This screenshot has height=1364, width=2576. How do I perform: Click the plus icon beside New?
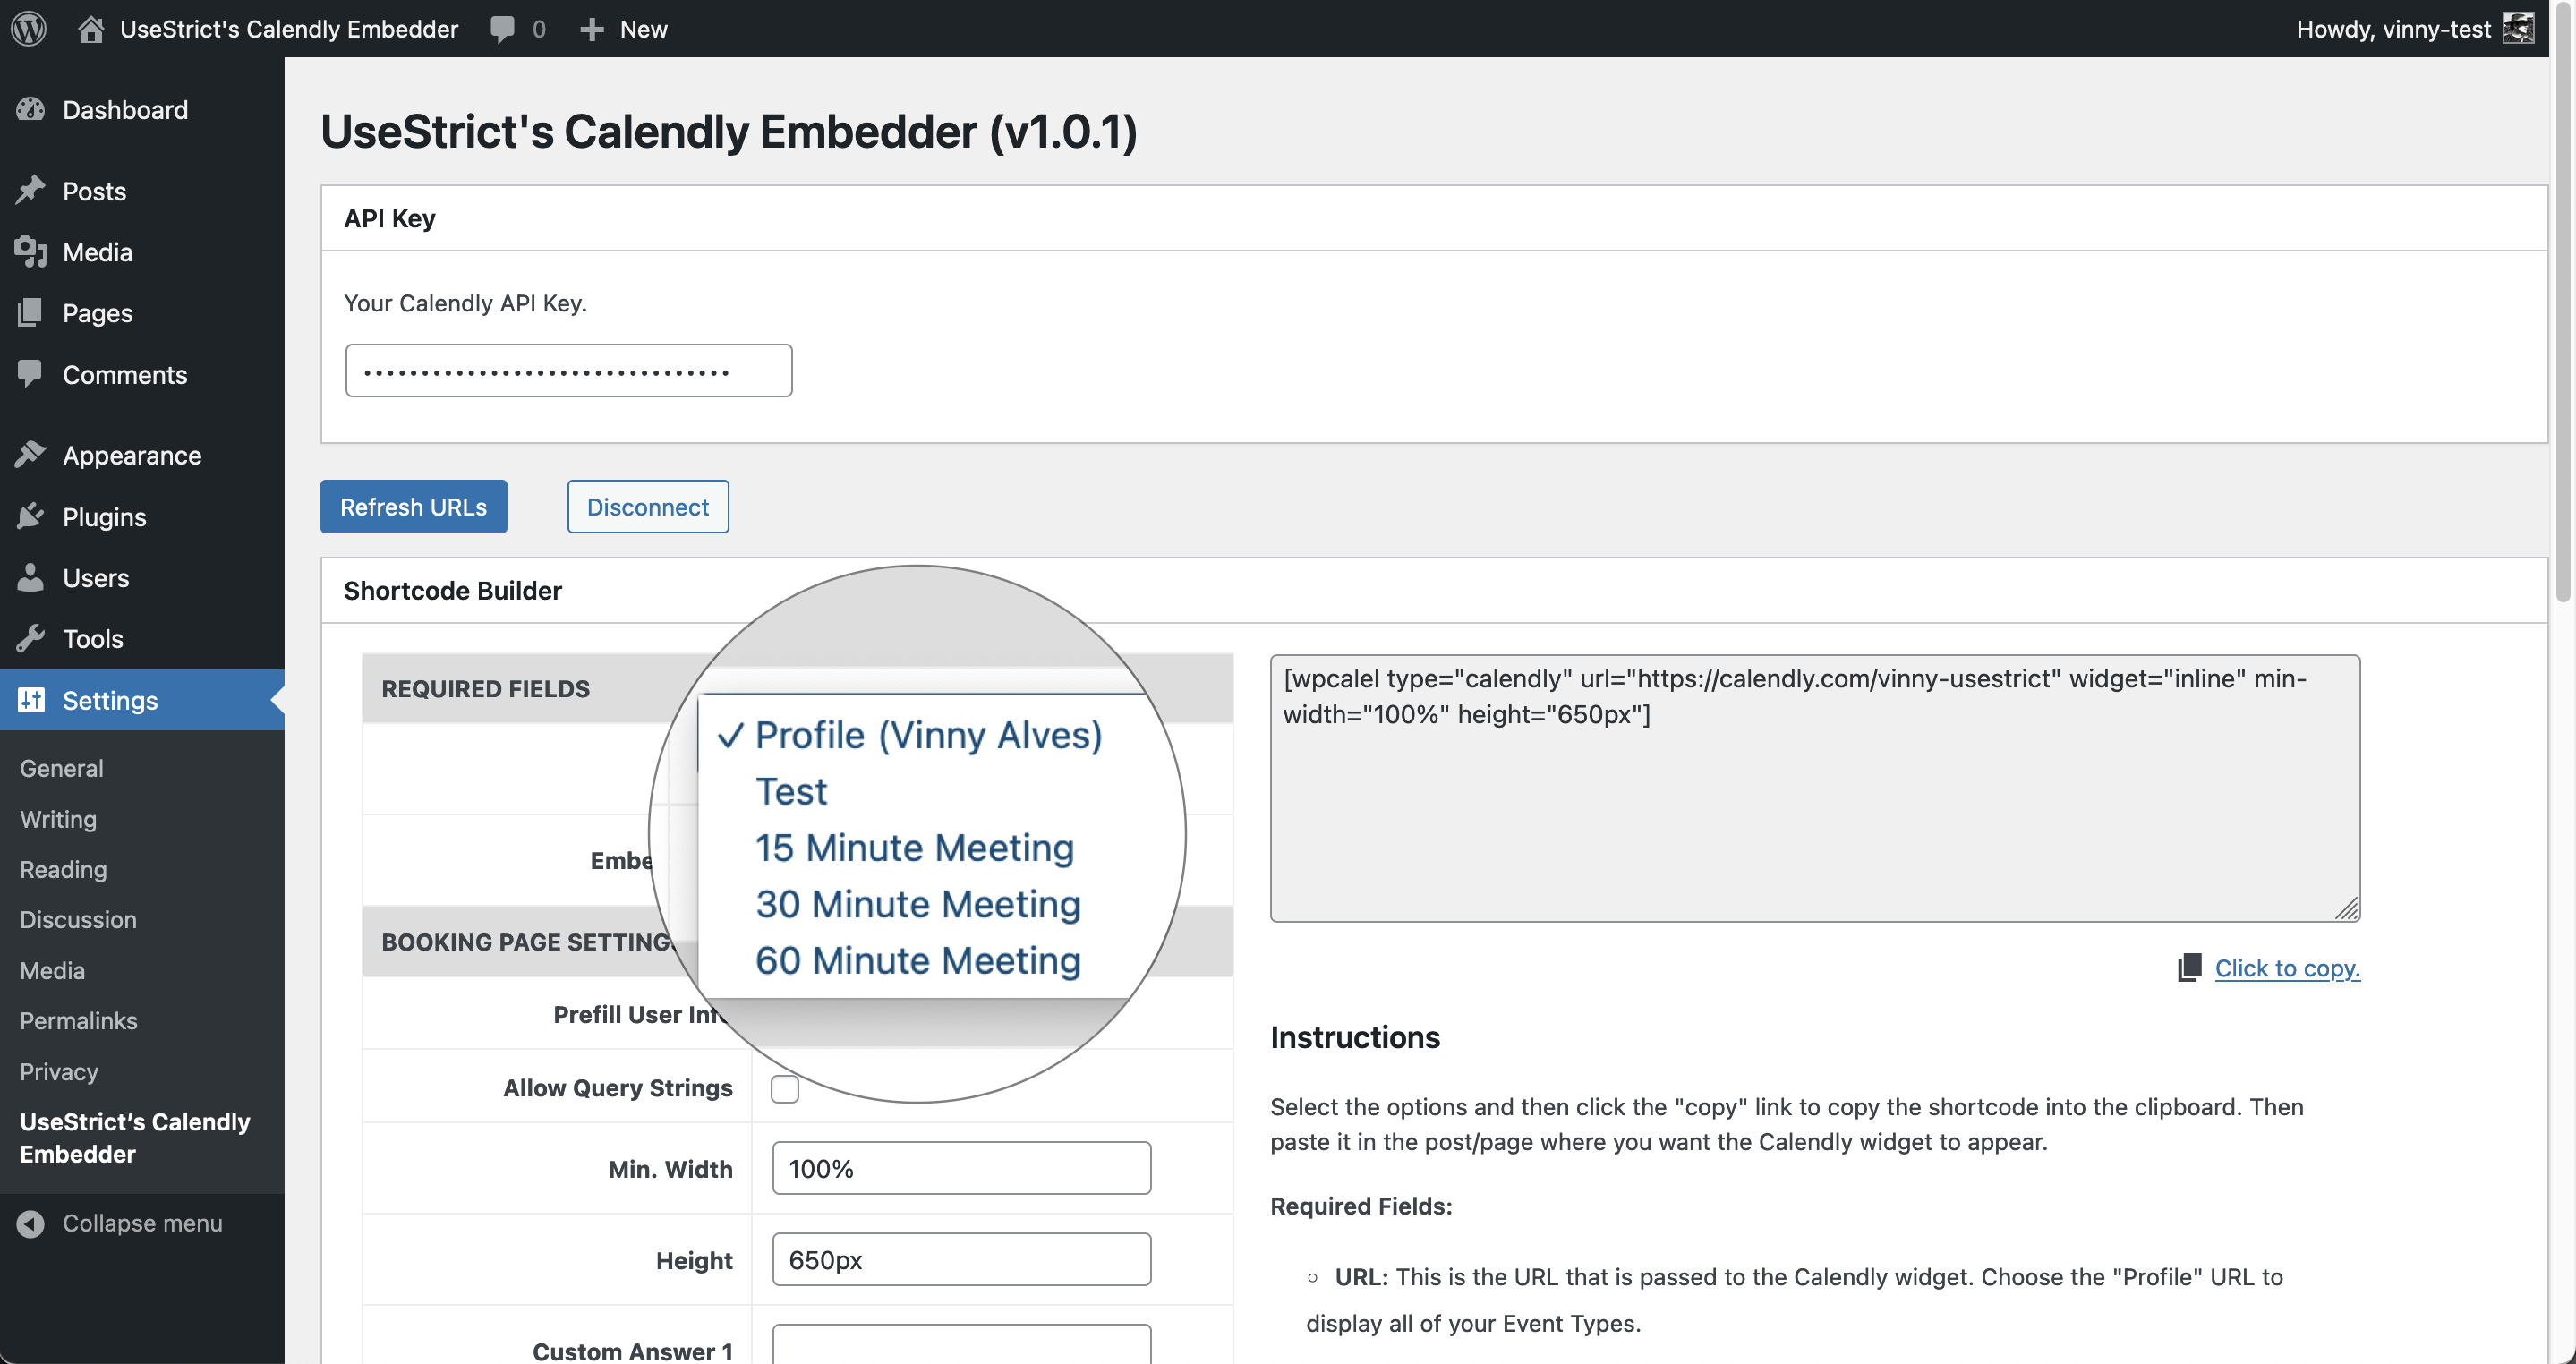tap(592, 29)
